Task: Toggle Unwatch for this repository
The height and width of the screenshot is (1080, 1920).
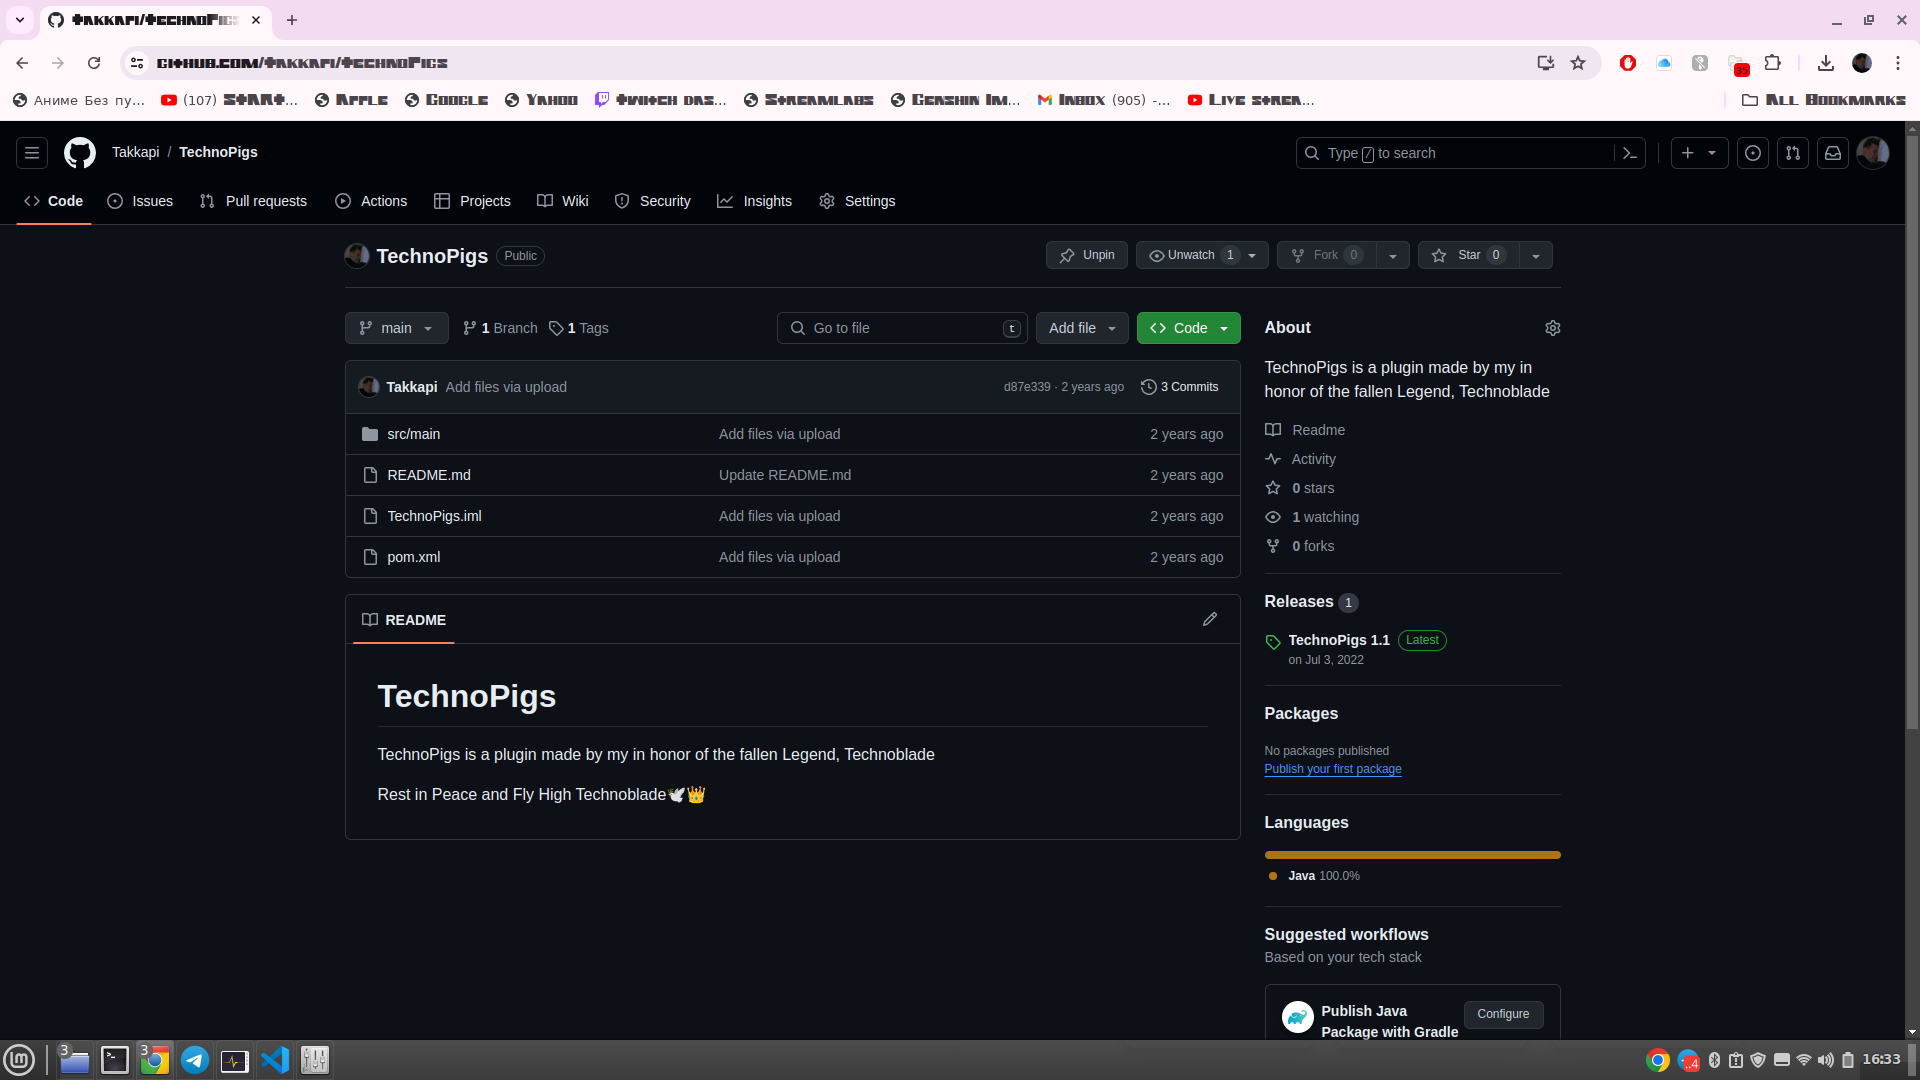Action: [x=1191, y=255]
